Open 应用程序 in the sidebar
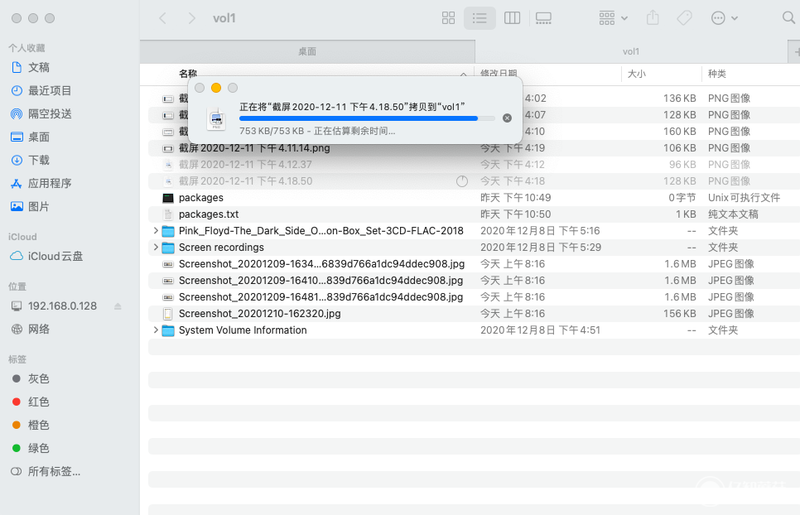This screenshot has height=515, width=800. click(49, 183)
